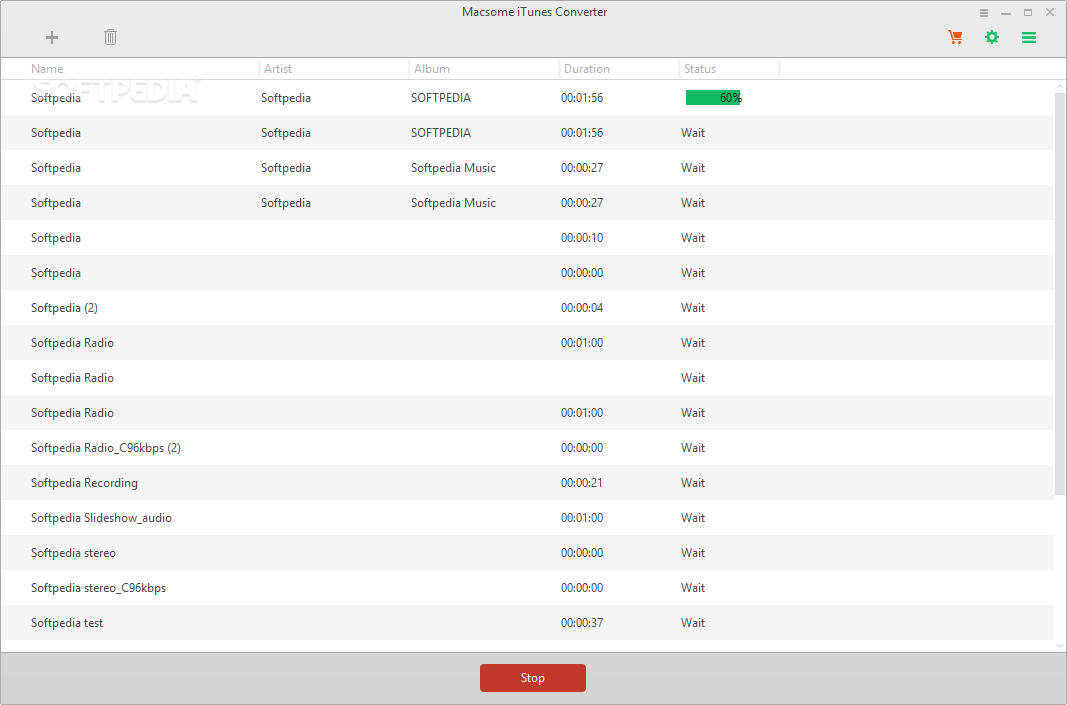Image resolution: width=1067 pixels, height=705 pixels.
Task: Open settings via the green gear icon
Action: pyautogui.click(x=992, y=37)
